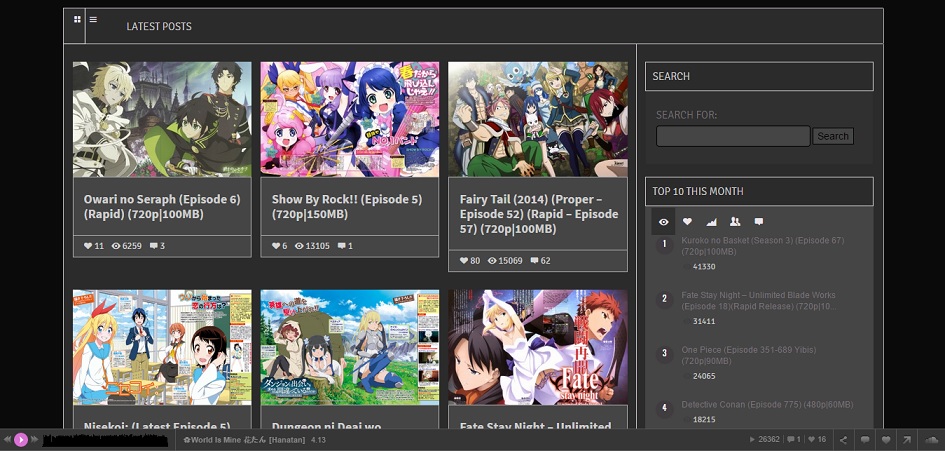The image size is (945, 451).
Task: Select users tab in Top 10 widget
Action: pos(735,222)
